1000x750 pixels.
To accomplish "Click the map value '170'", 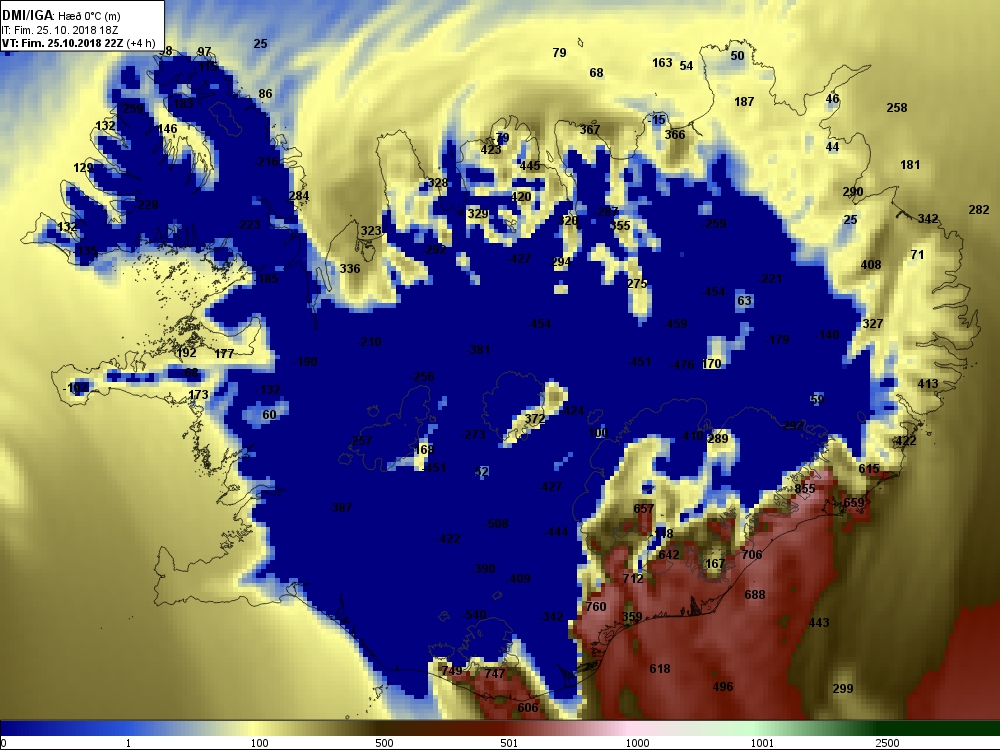I will (x=711, y=364).
